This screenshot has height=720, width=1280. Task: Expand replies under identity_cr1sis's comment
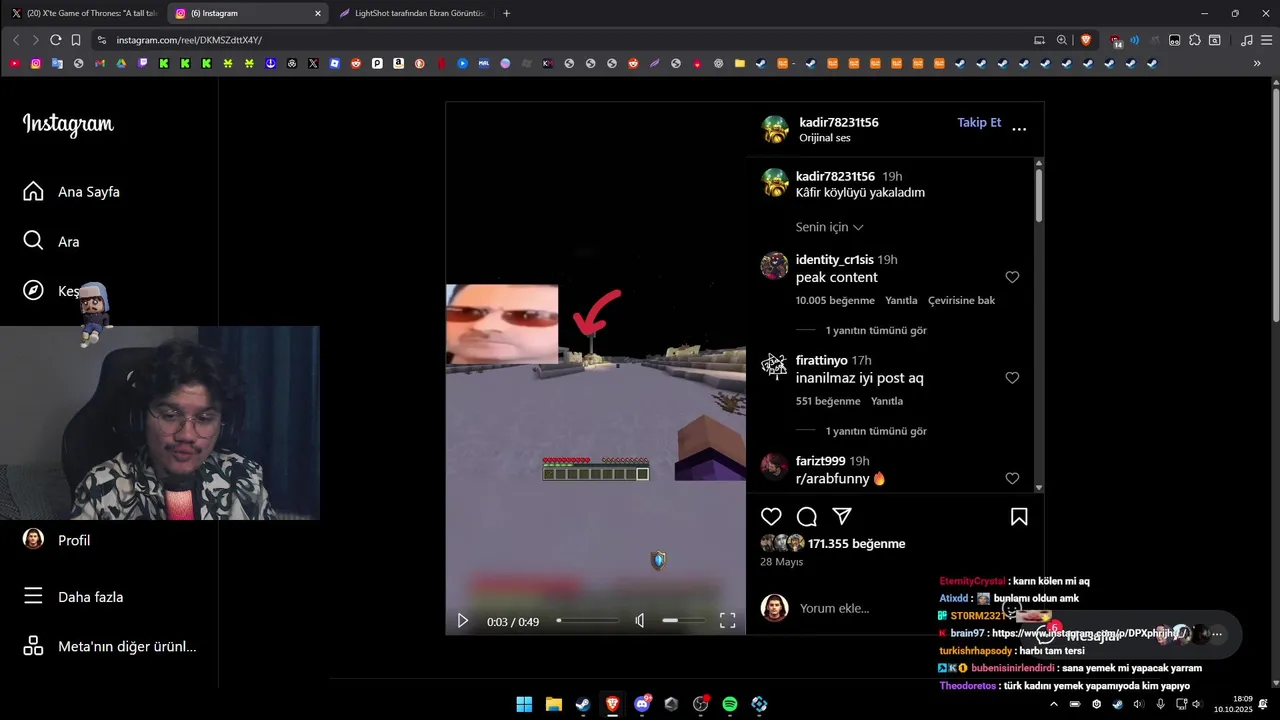[x=876, y=330]
